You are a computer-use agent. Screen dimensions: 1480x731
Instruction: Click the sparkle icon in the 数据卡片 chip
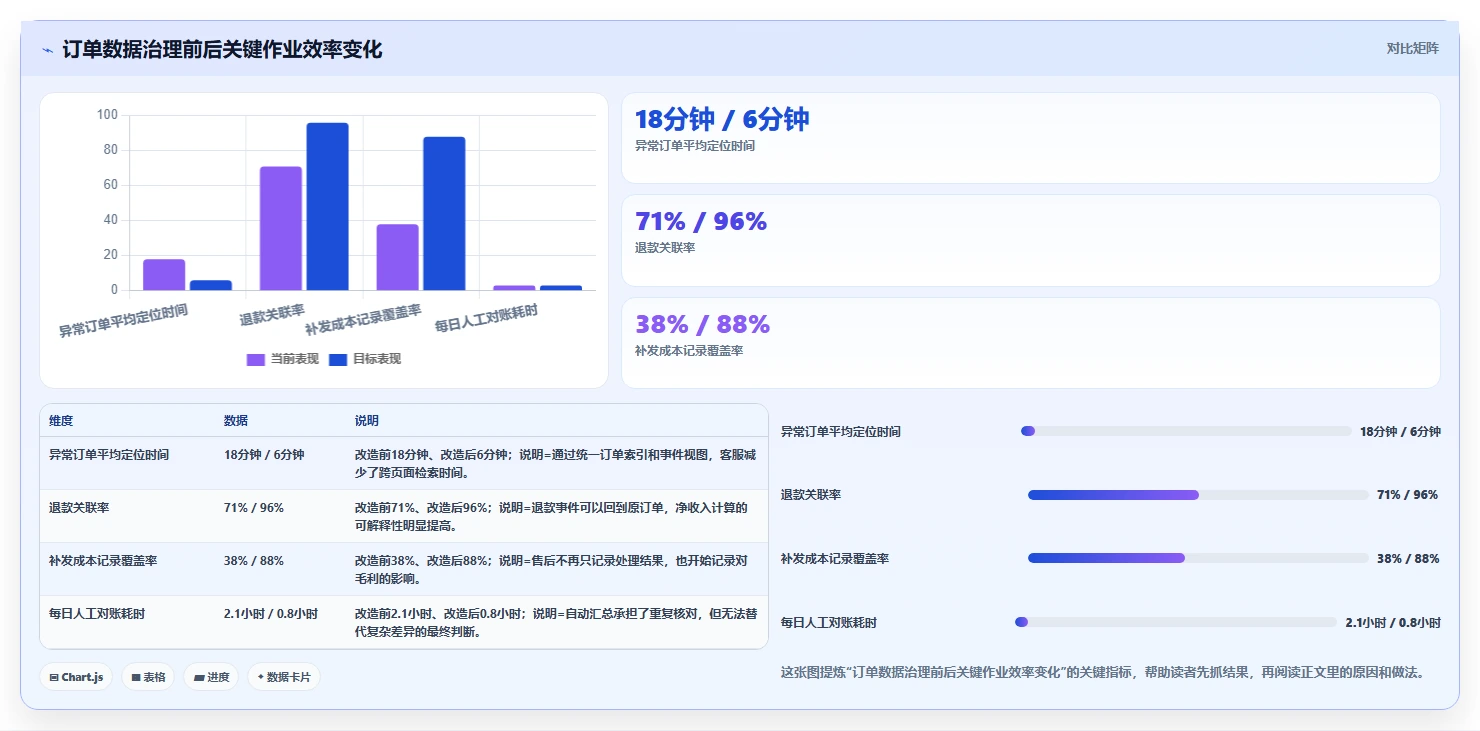click(261, 677)
